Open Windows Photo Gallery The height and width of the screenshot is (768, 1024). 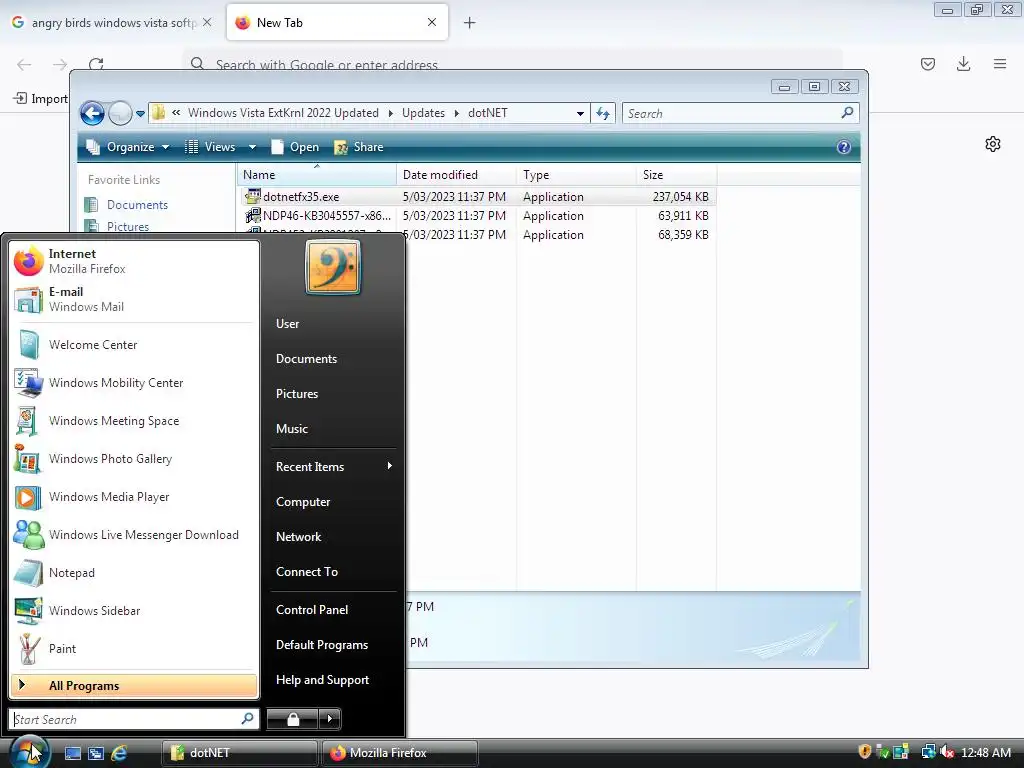(x=134, y=458)
